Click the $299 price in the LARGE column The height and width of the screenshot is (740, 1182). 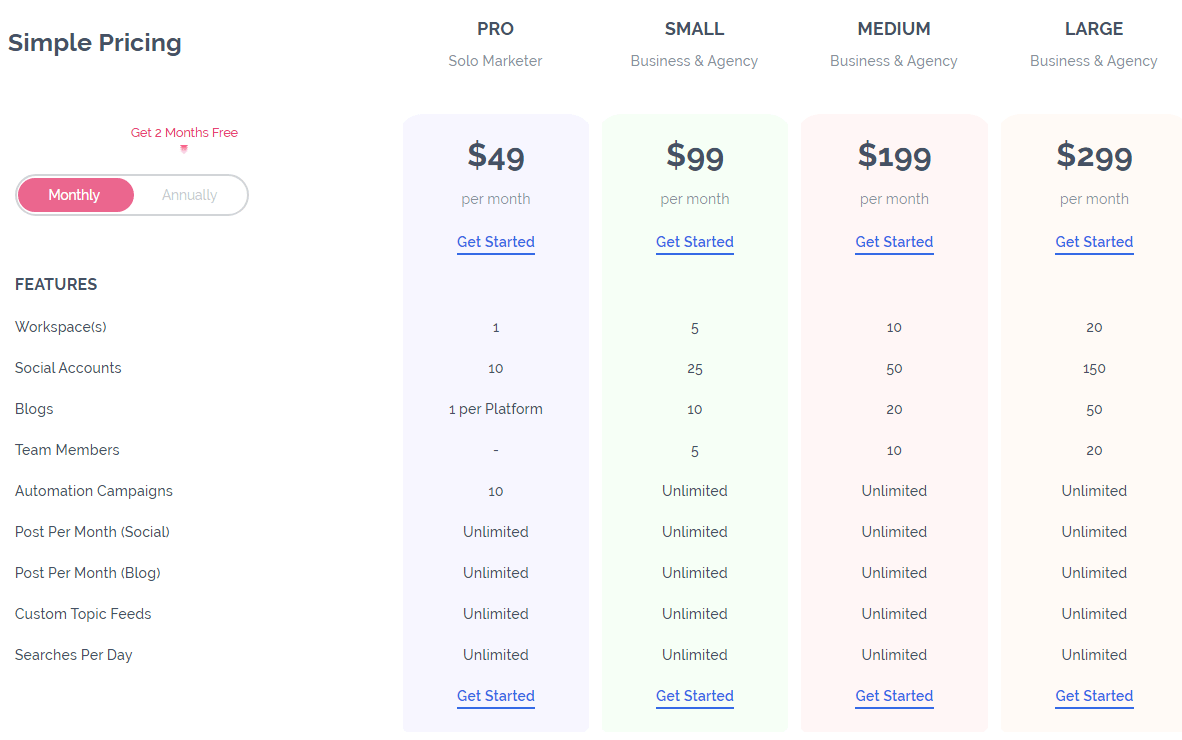(x=1094, y=156)
